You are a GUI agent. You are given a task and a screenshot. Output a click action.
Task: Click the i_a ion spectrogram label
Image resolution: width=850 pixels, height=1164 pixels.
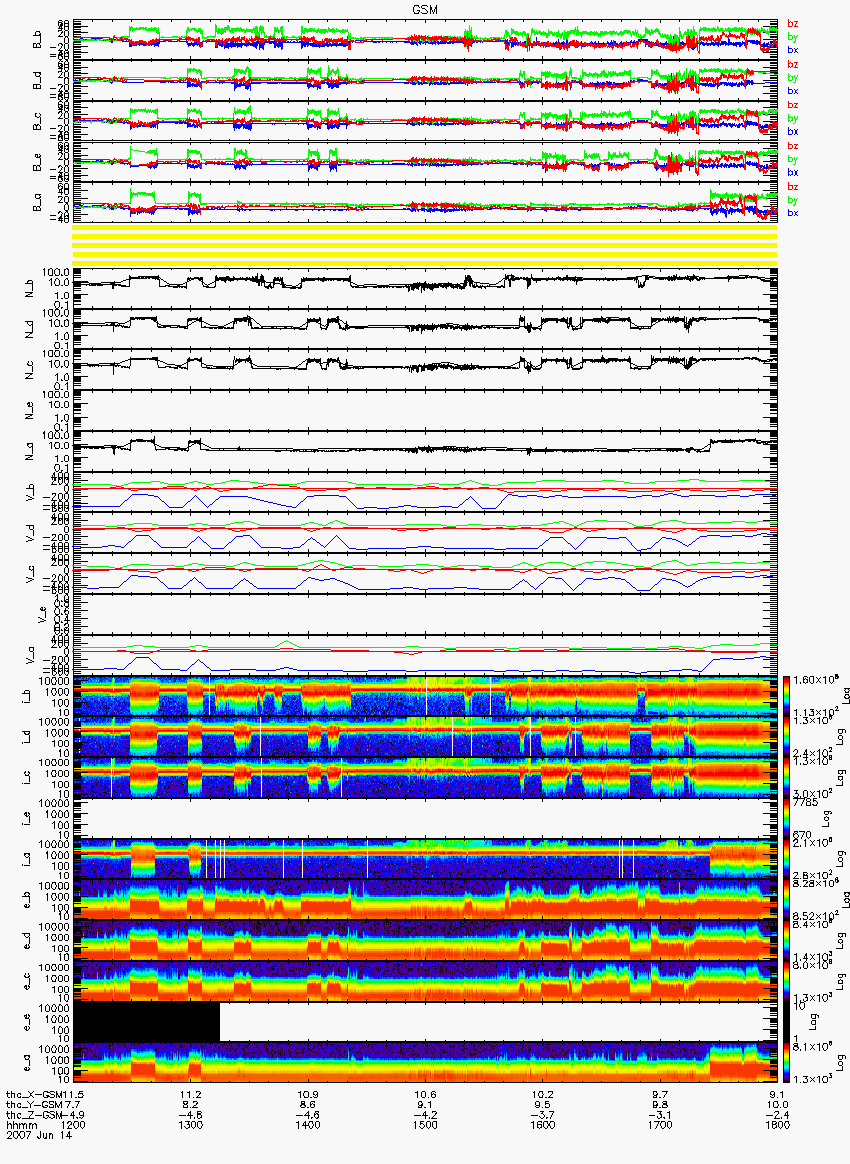click(27, 859)
